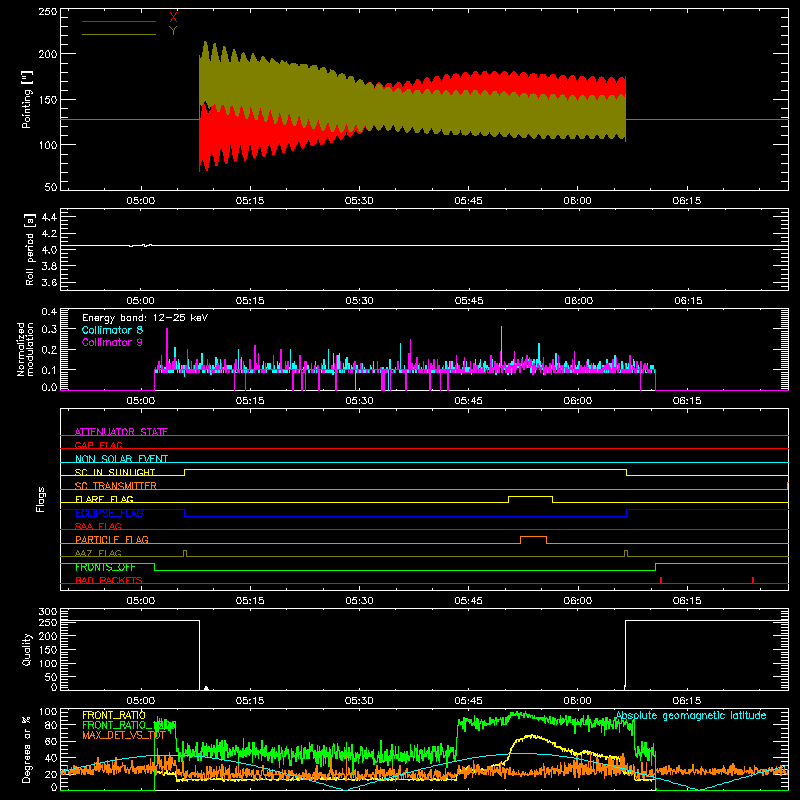Select the cyan Collimator 8 legend entry
The height and width of the screenshot is (800, 800).
112,330
